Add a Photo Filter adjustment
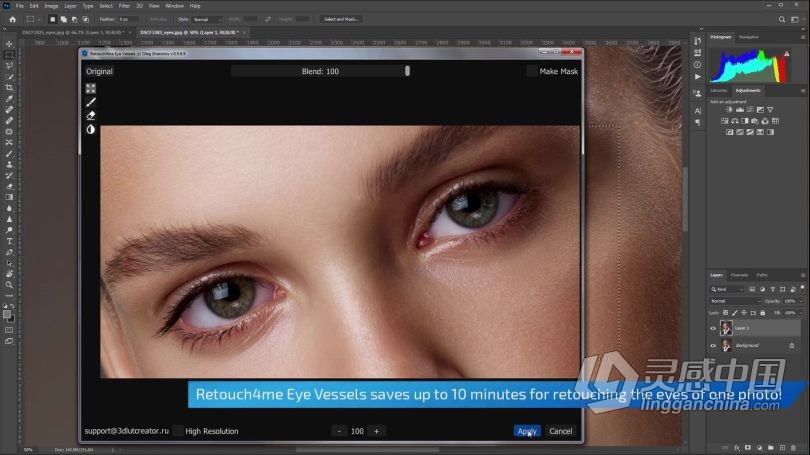810x455 pixels. 755,121
